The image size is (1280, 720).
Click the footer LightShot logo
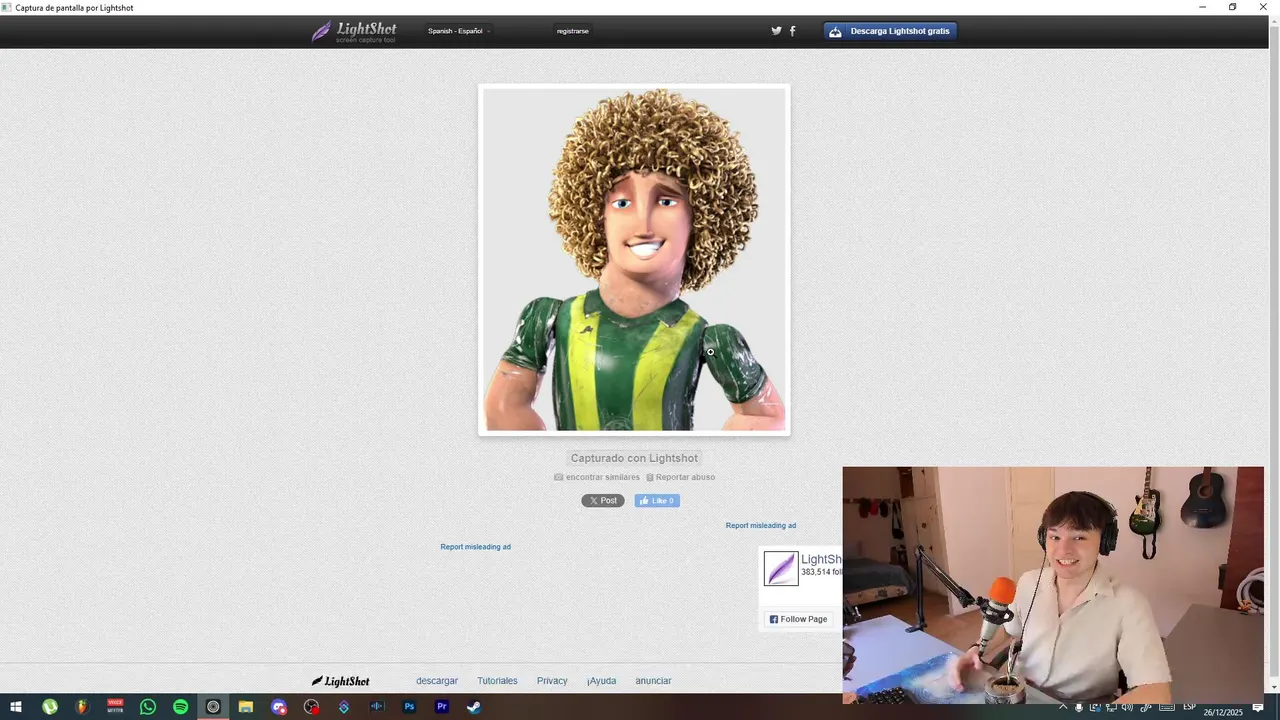pyautogui.click(x=340, y=681)
